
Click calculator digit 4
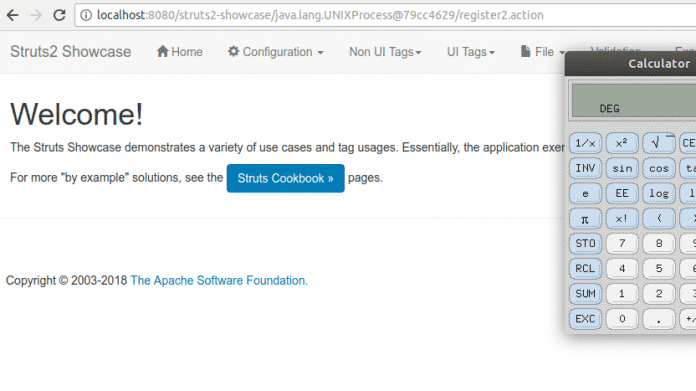point(622,269)
